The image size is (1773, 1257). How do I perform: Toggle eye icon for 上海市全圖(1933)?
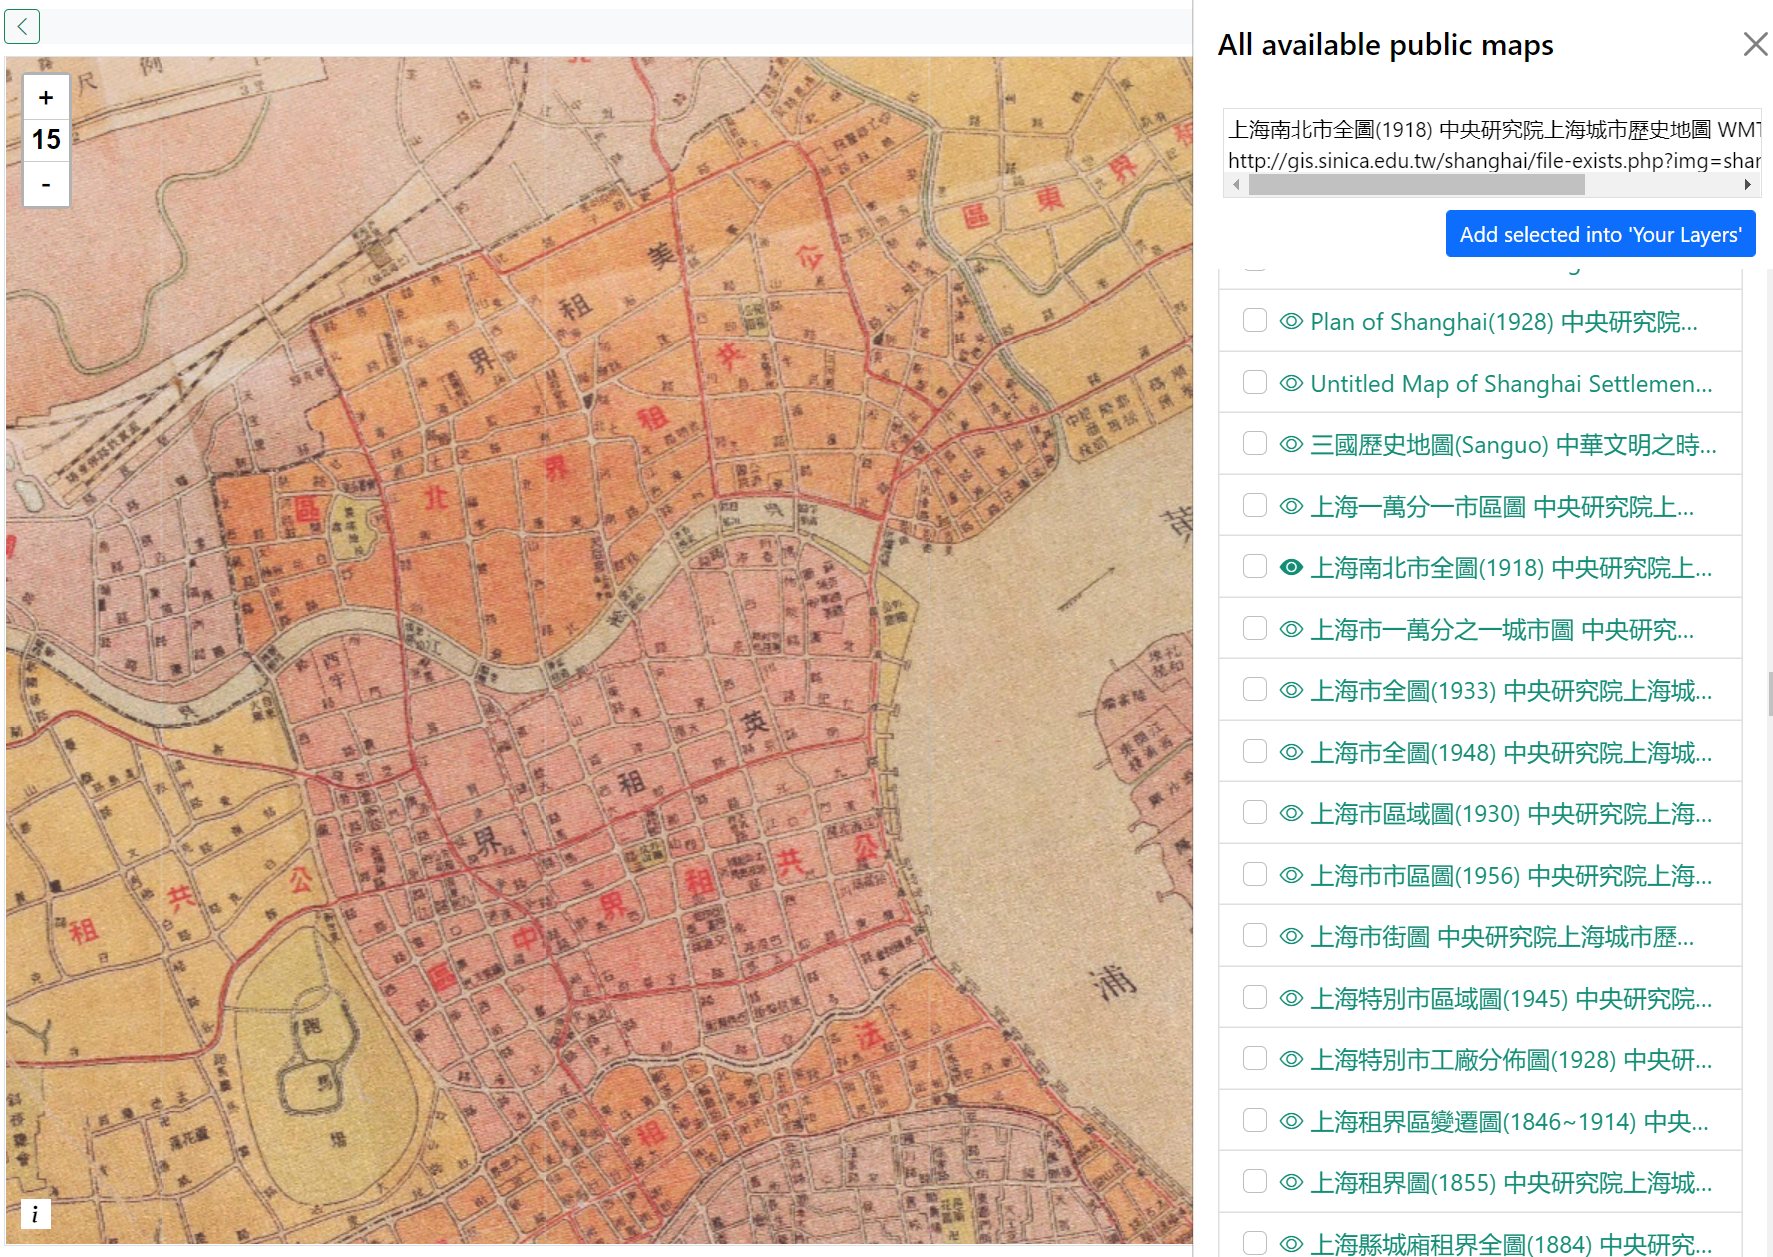click(1291, 690)
